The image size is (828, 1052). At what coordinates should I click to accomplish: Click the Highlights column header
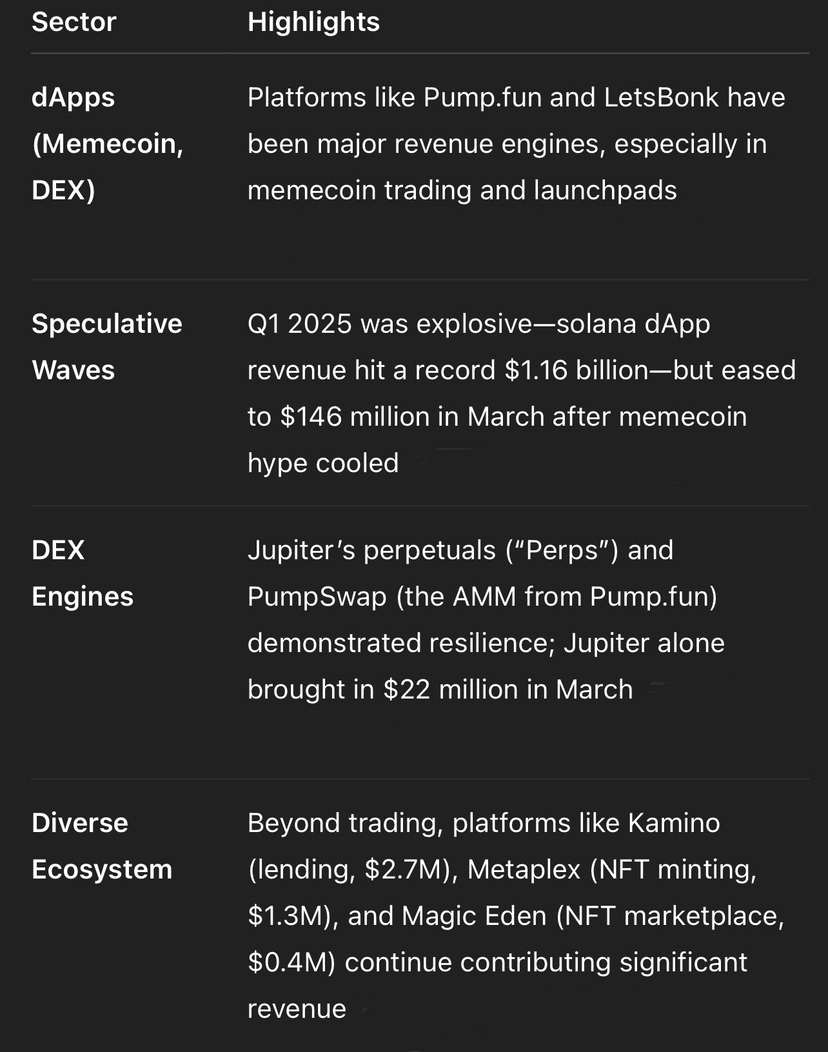(x=313, y=21)
